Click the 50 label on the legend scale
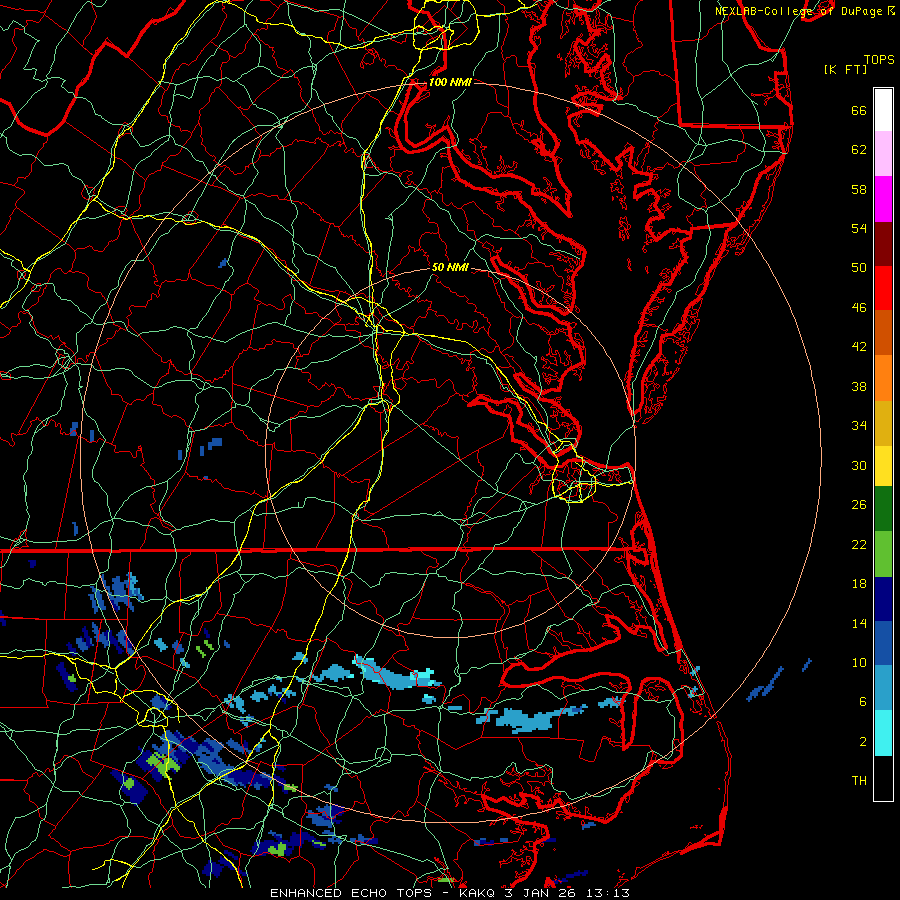The height and width of the screenshot is (900, 900). point(859,267)
